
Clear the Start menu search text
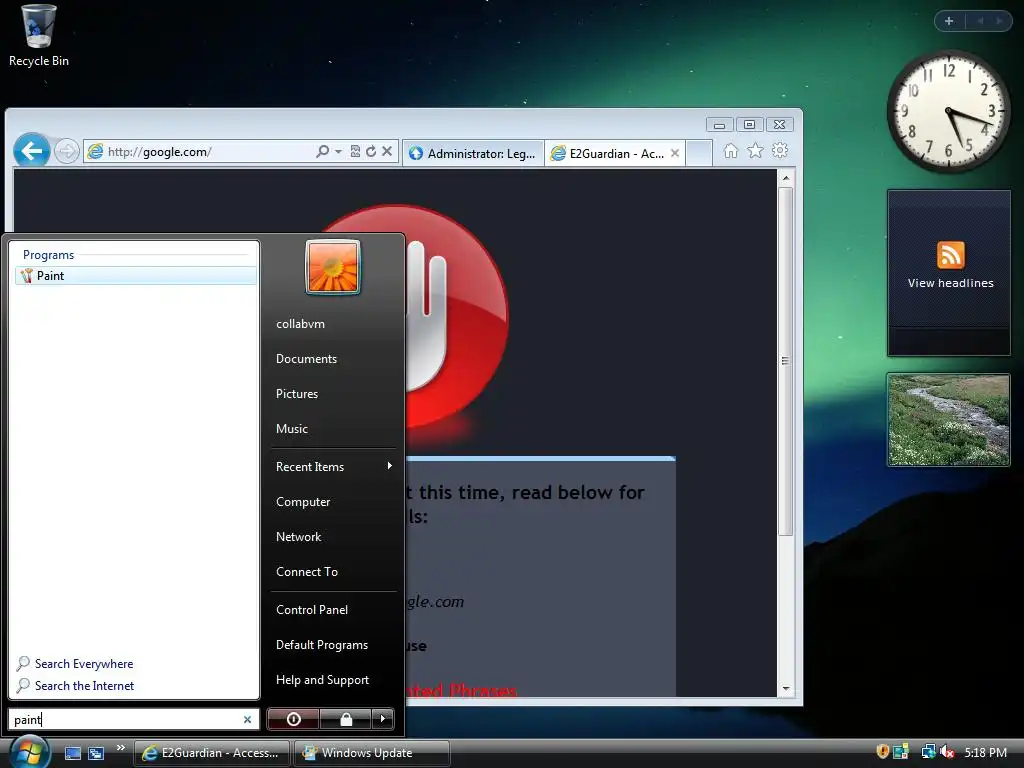tap(248, 719)
